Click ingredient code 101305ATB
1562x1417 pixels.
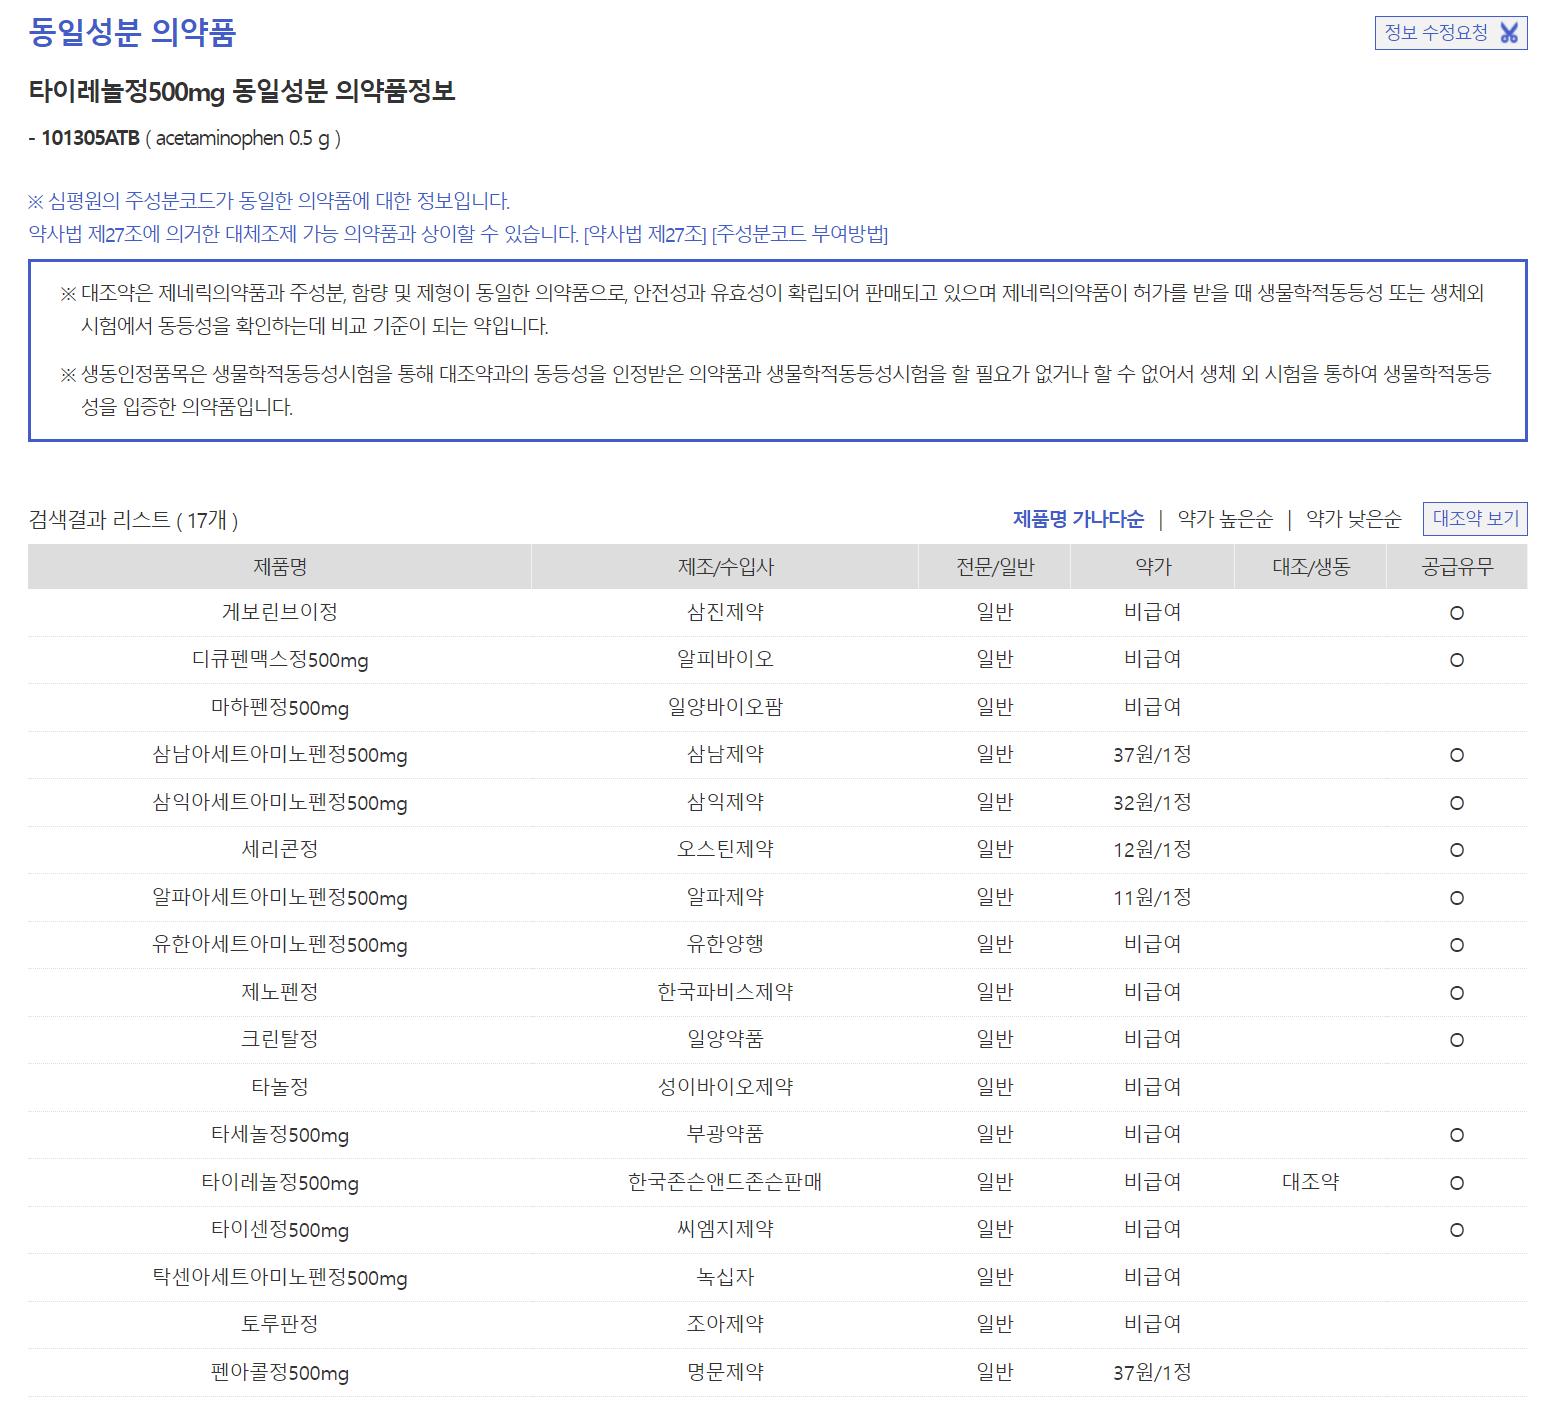click(90, 138)
